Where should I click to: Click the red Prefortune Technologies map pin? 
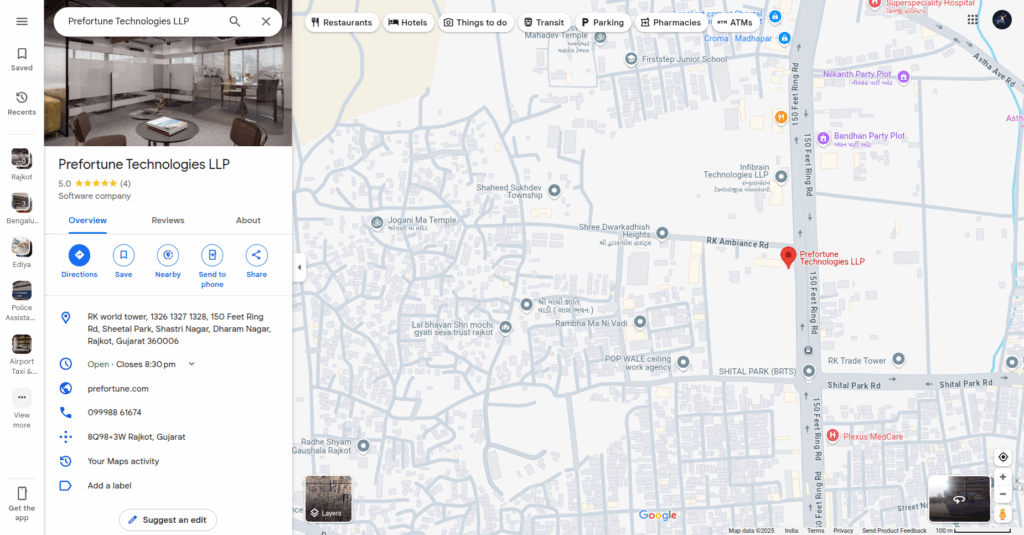[x=788, y=257]
